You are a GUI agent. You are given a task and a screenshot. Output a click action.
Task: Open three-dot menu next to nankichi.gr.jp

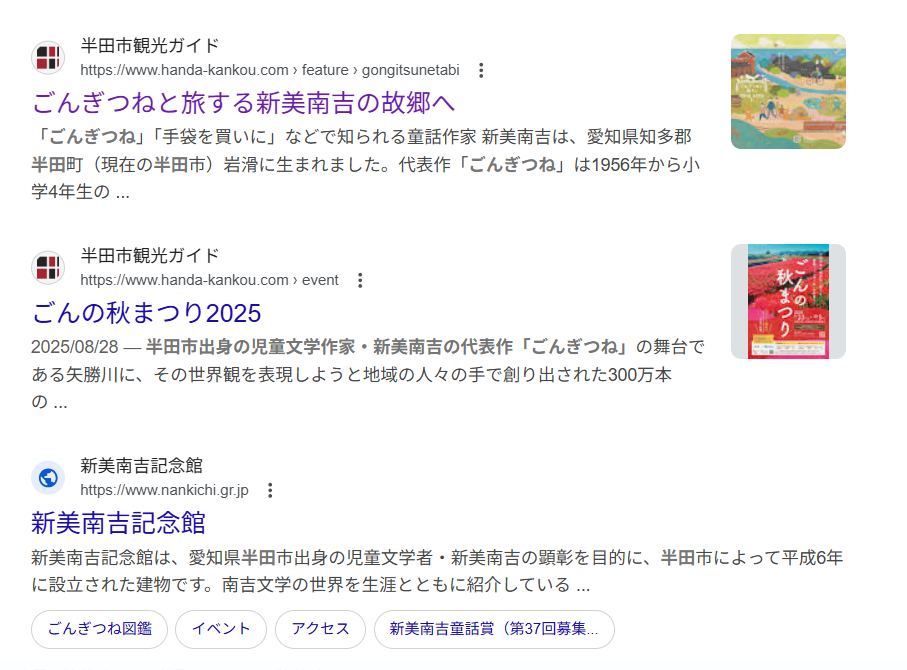(270, 491)
